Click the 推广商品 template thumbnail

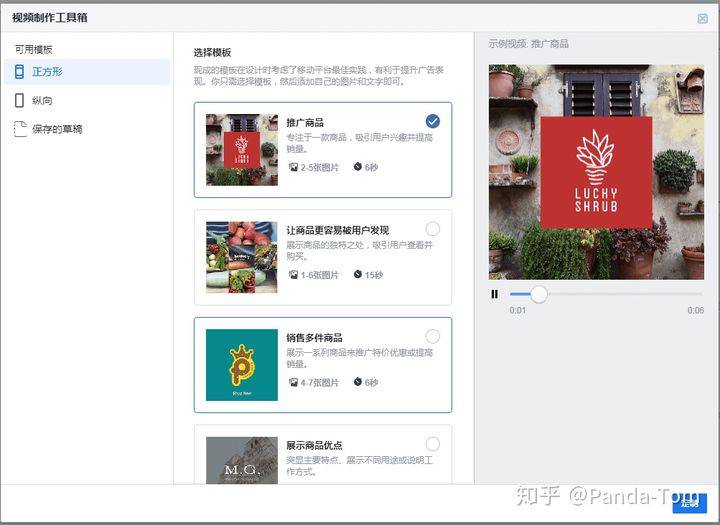(241, 149)
